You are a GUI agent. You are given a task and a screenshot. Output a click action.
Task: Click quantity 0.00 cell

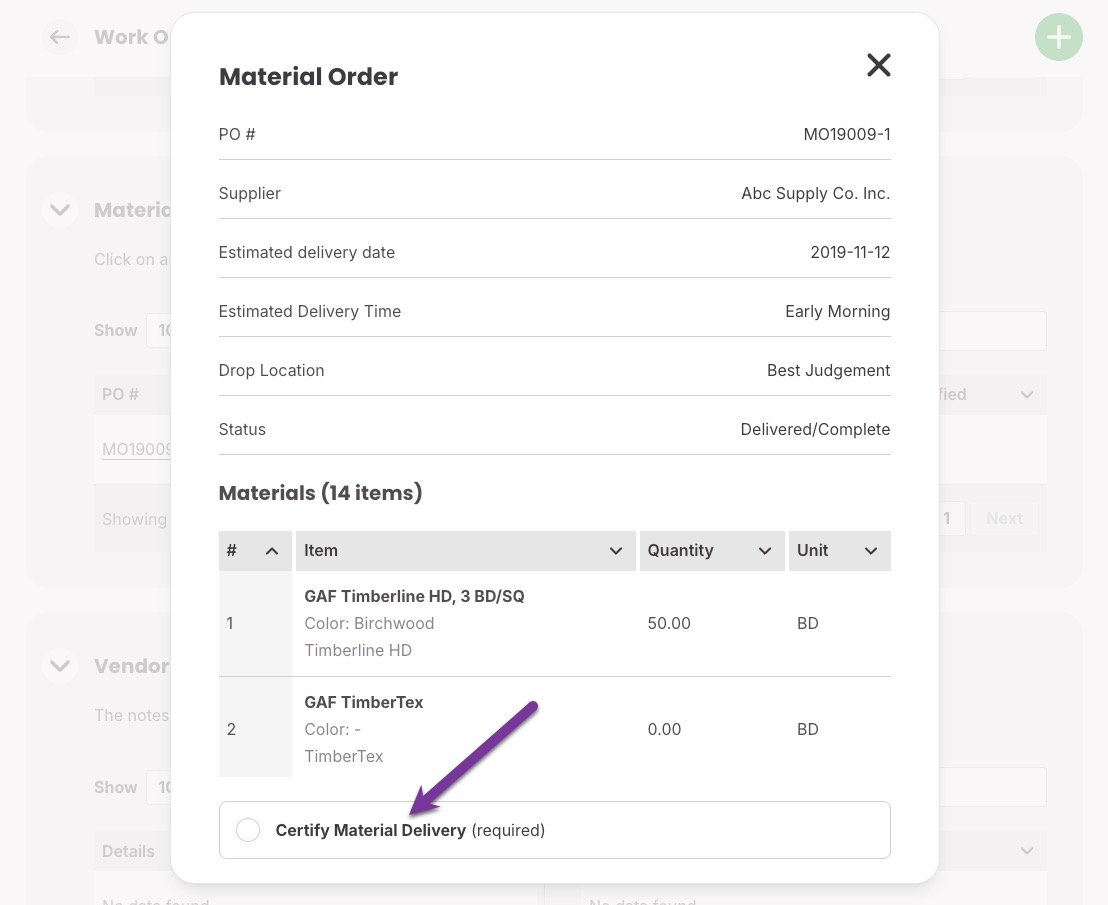click(x=664, y=729)
